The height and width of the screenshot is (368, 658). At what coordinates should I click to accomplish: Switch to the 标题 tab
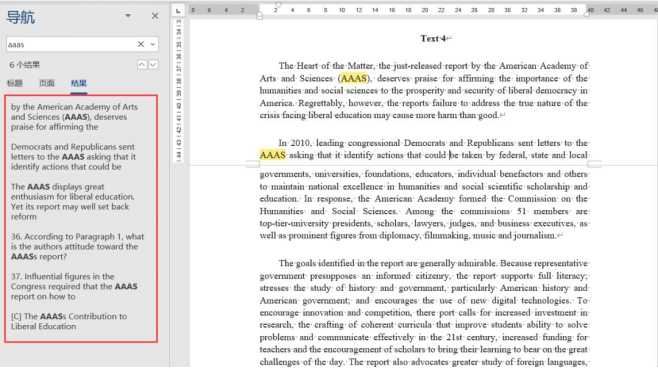15,83
